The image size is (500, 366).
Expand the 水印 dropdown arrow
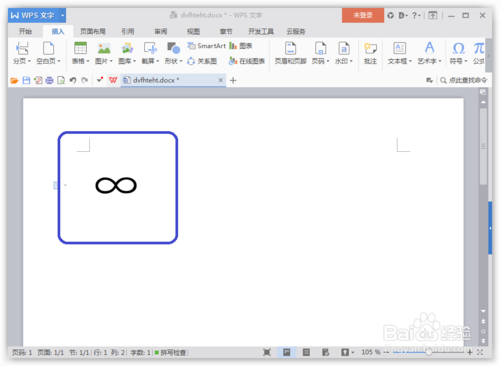click(351, 61)
